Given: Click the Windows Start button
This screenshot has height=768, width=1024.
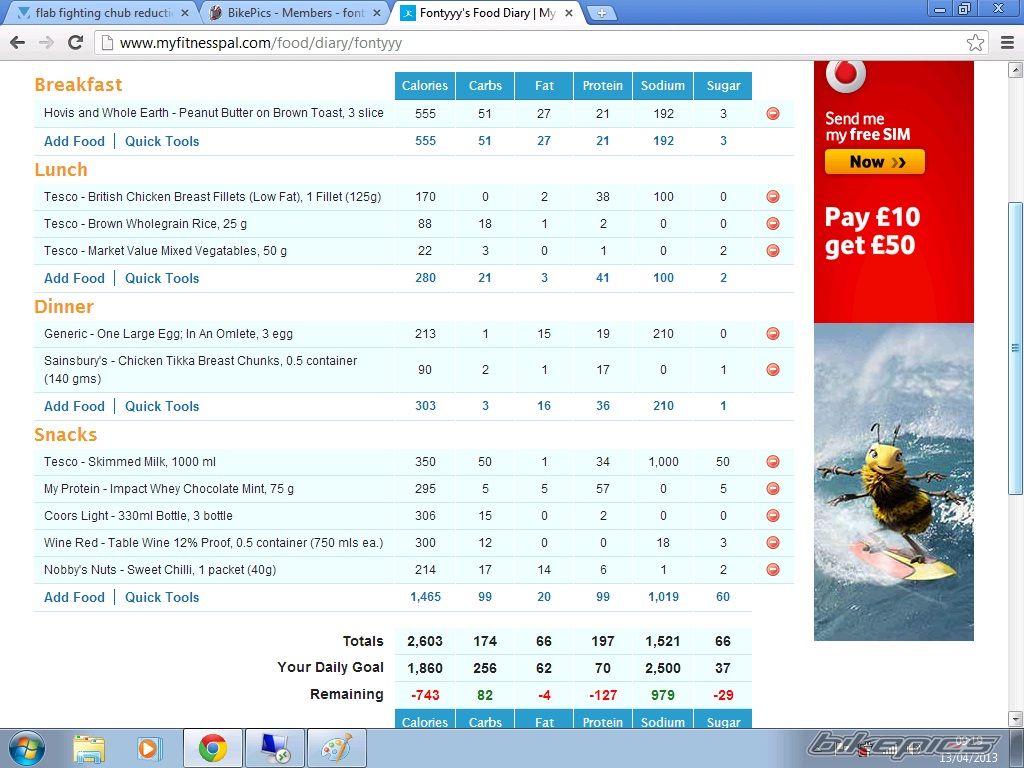Looking at the screenshot, I should pyautogui.click(x=26, y=747).
